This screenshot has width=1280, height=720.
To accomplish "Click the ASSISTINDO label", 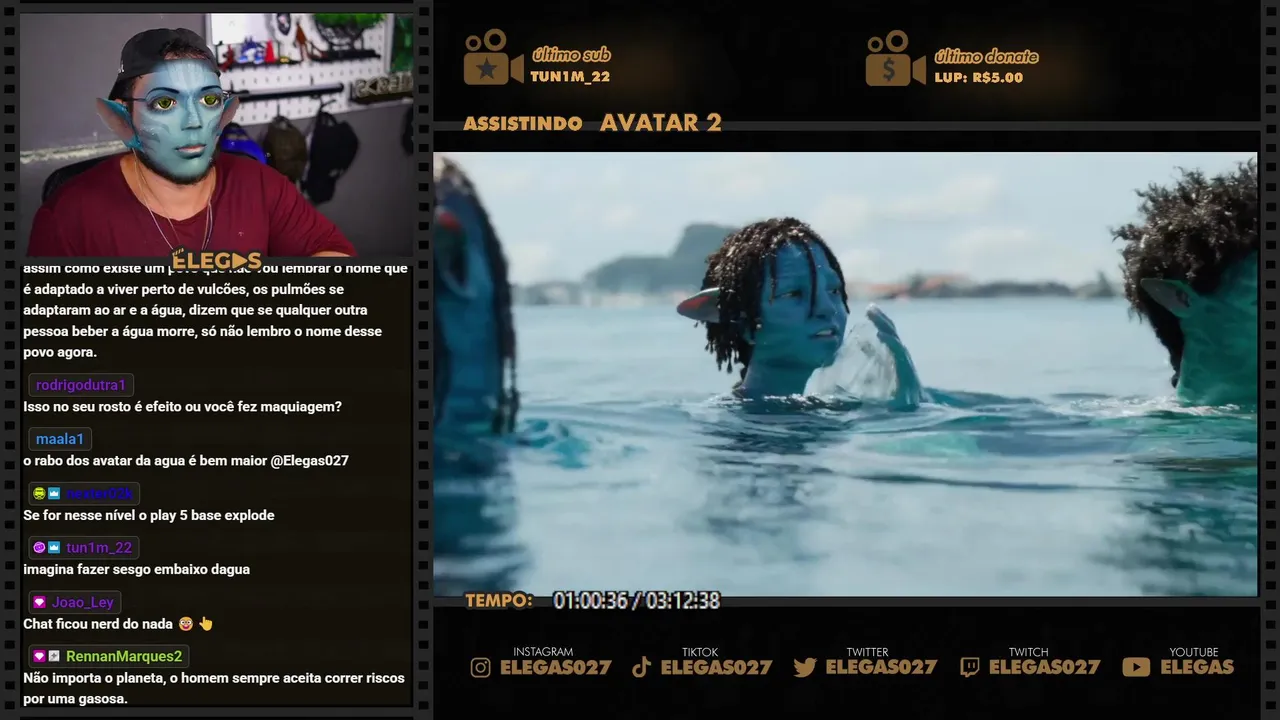I will pyautogui.click(x=523, y=123).
